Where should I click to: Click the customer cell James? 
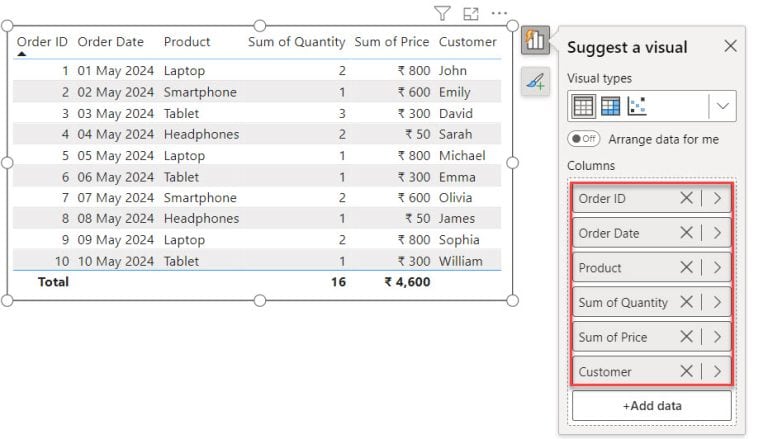click(x=456, y=218)
